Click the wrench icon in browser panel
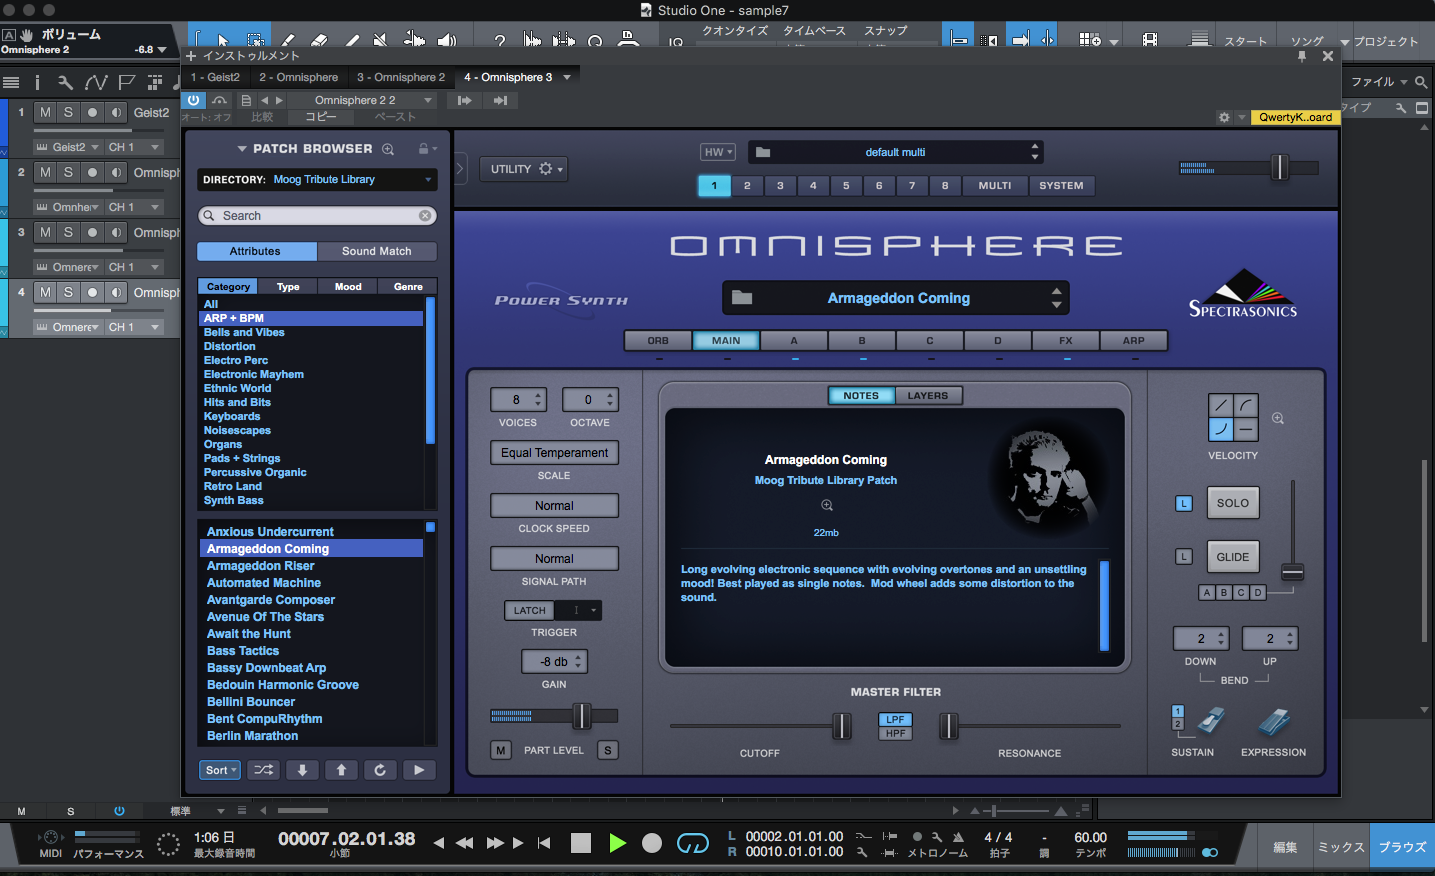Viewport: 1435px width, 876px height. 1401,107
